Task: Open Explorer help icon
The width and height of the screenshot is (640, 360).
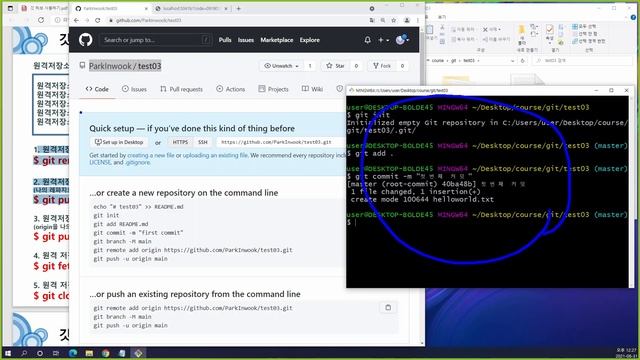Action: point(633,17)
